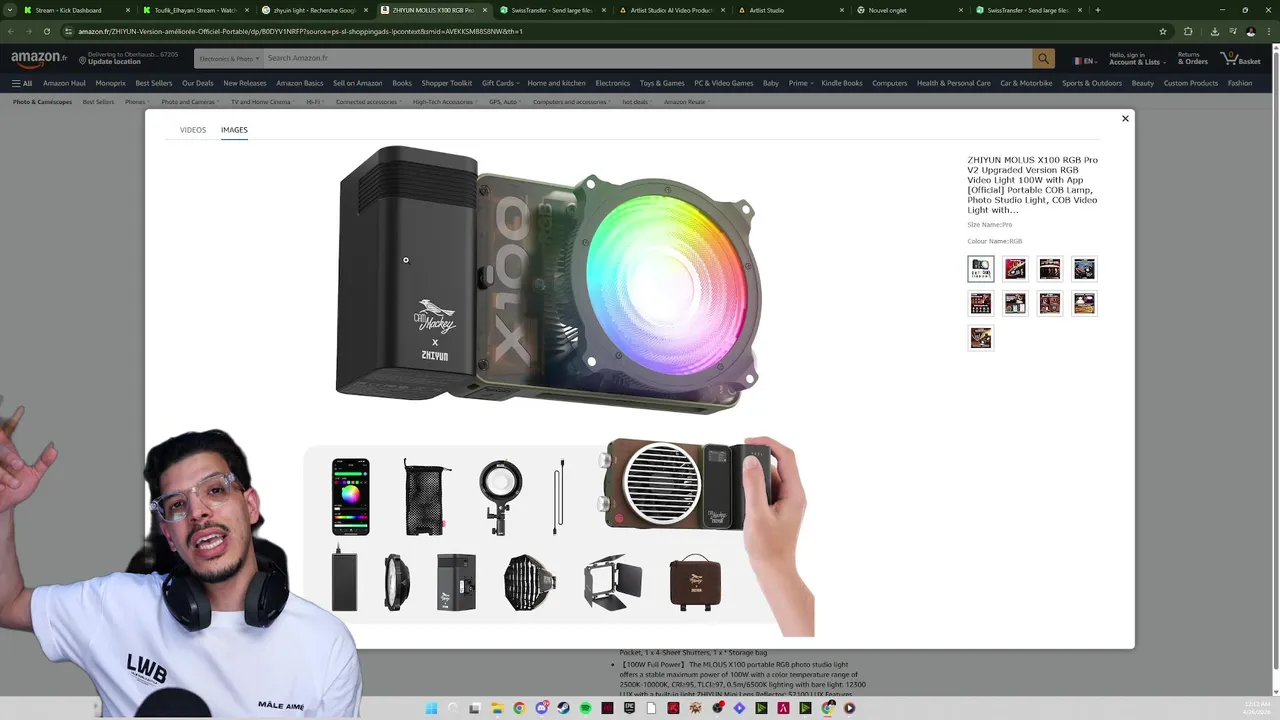Switch to the VIDEOS tab in gallery

[x=193, y=130]
